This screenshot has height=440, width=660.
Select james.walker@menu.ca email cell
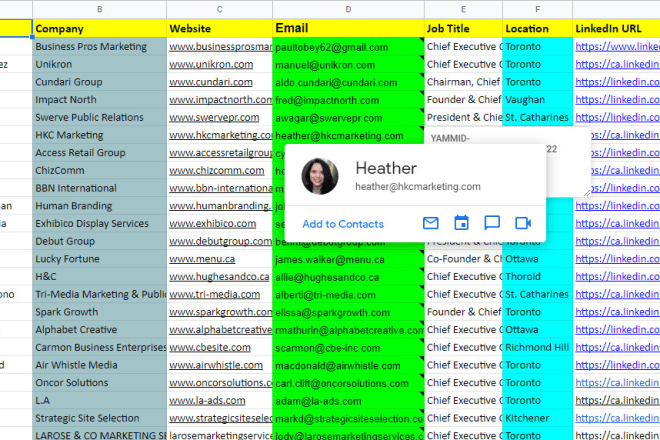348,259
